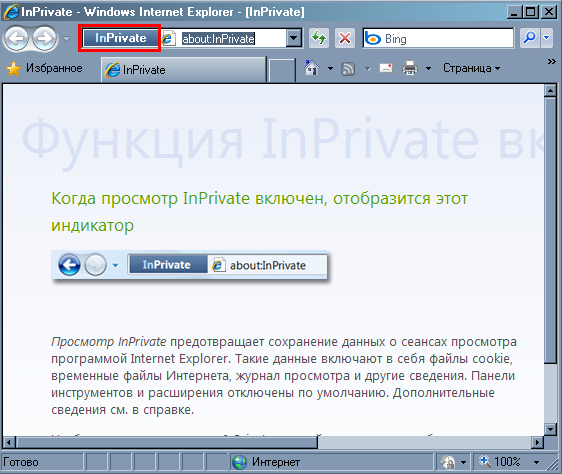
Task: Click the Просмотр InPrivate italic text
Action: 109,342
